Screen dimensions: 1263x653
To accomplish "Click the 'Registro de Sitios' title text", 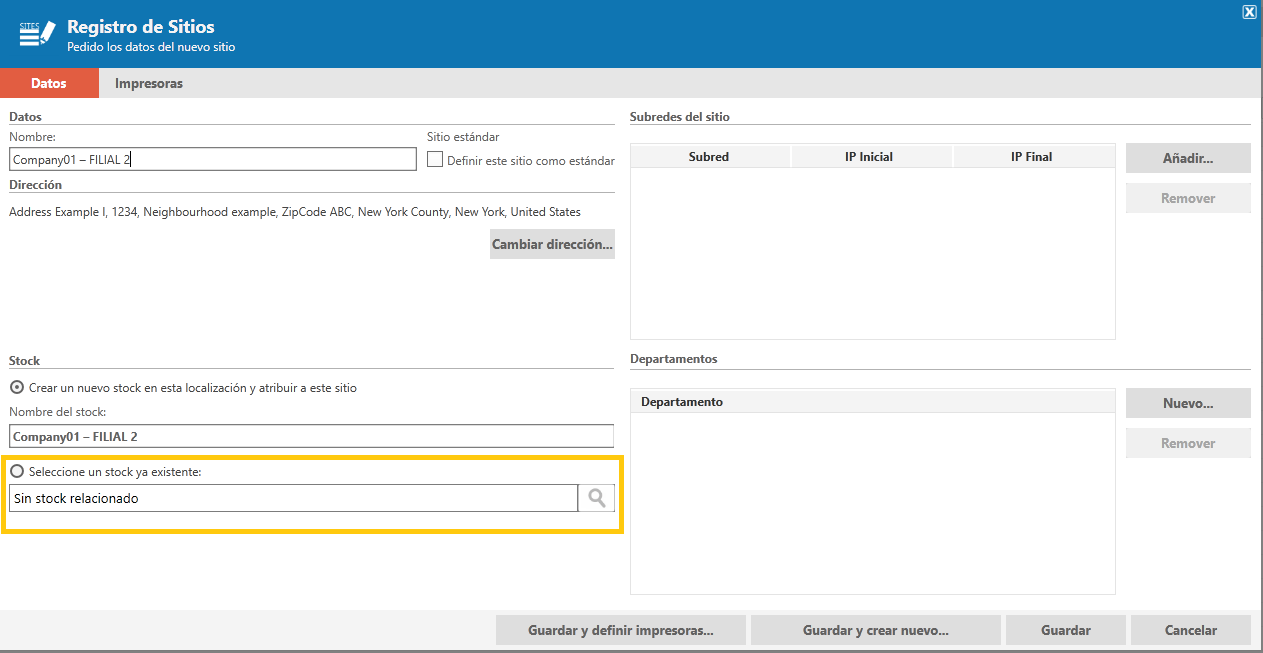I will tap(141, 27).
